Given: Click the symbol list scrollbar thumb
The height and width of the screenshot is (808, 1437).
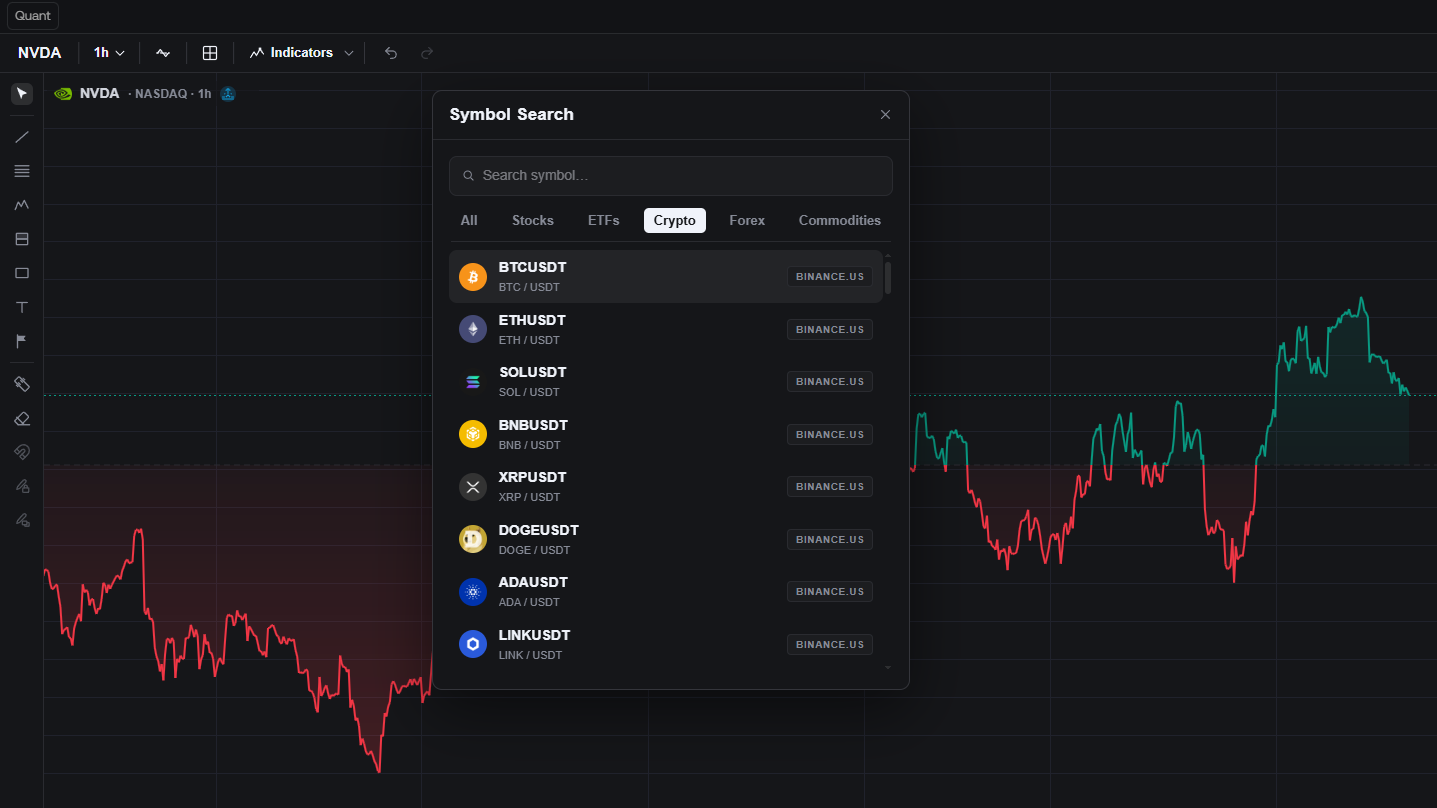Looking at the screenshot, I should (888, 278).
